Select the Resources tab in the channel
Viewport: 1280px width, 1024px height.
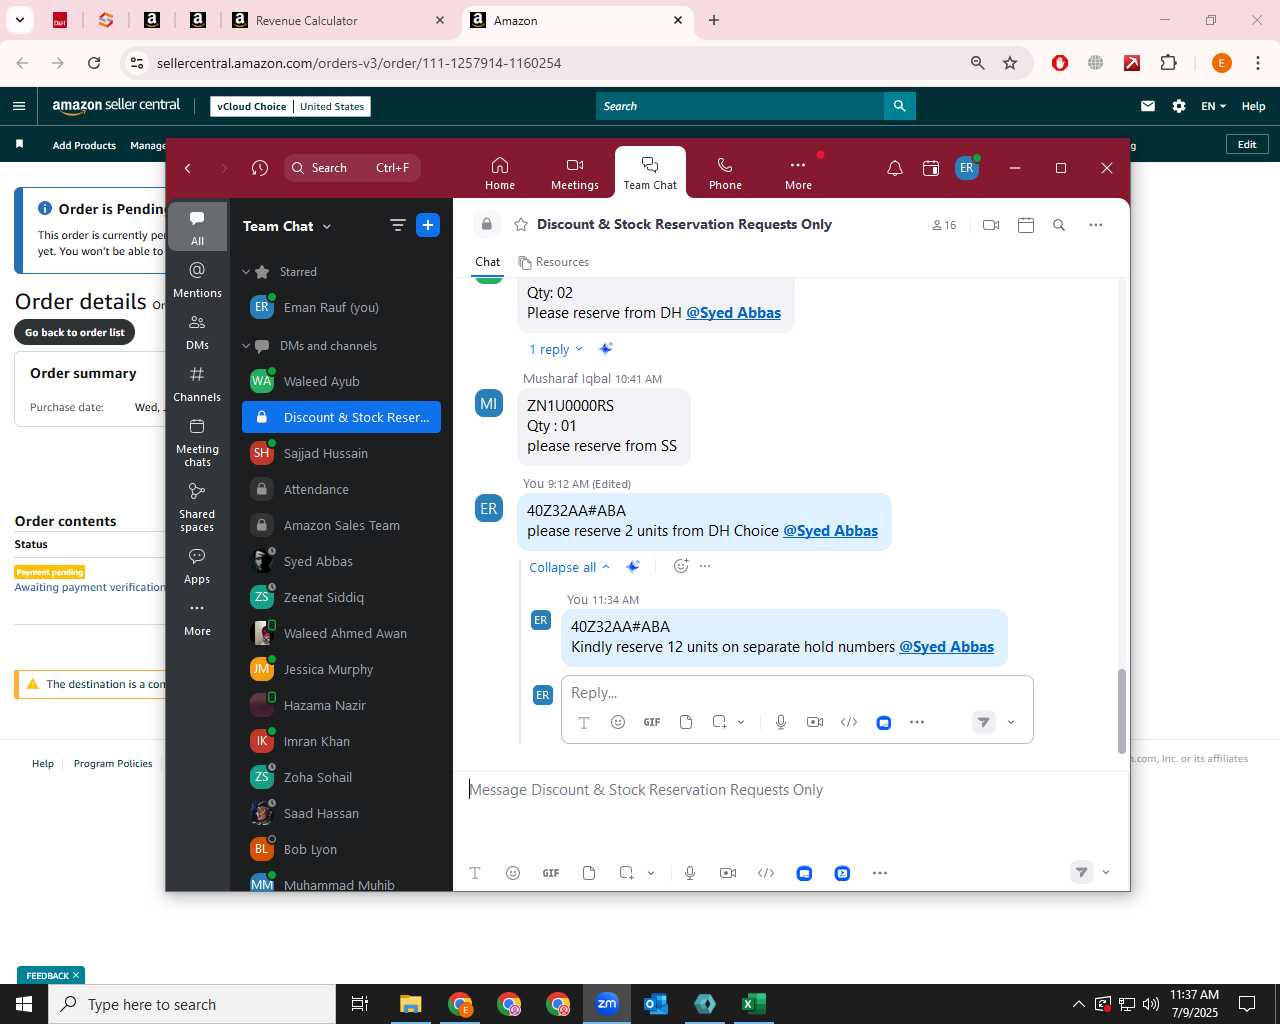554,262
